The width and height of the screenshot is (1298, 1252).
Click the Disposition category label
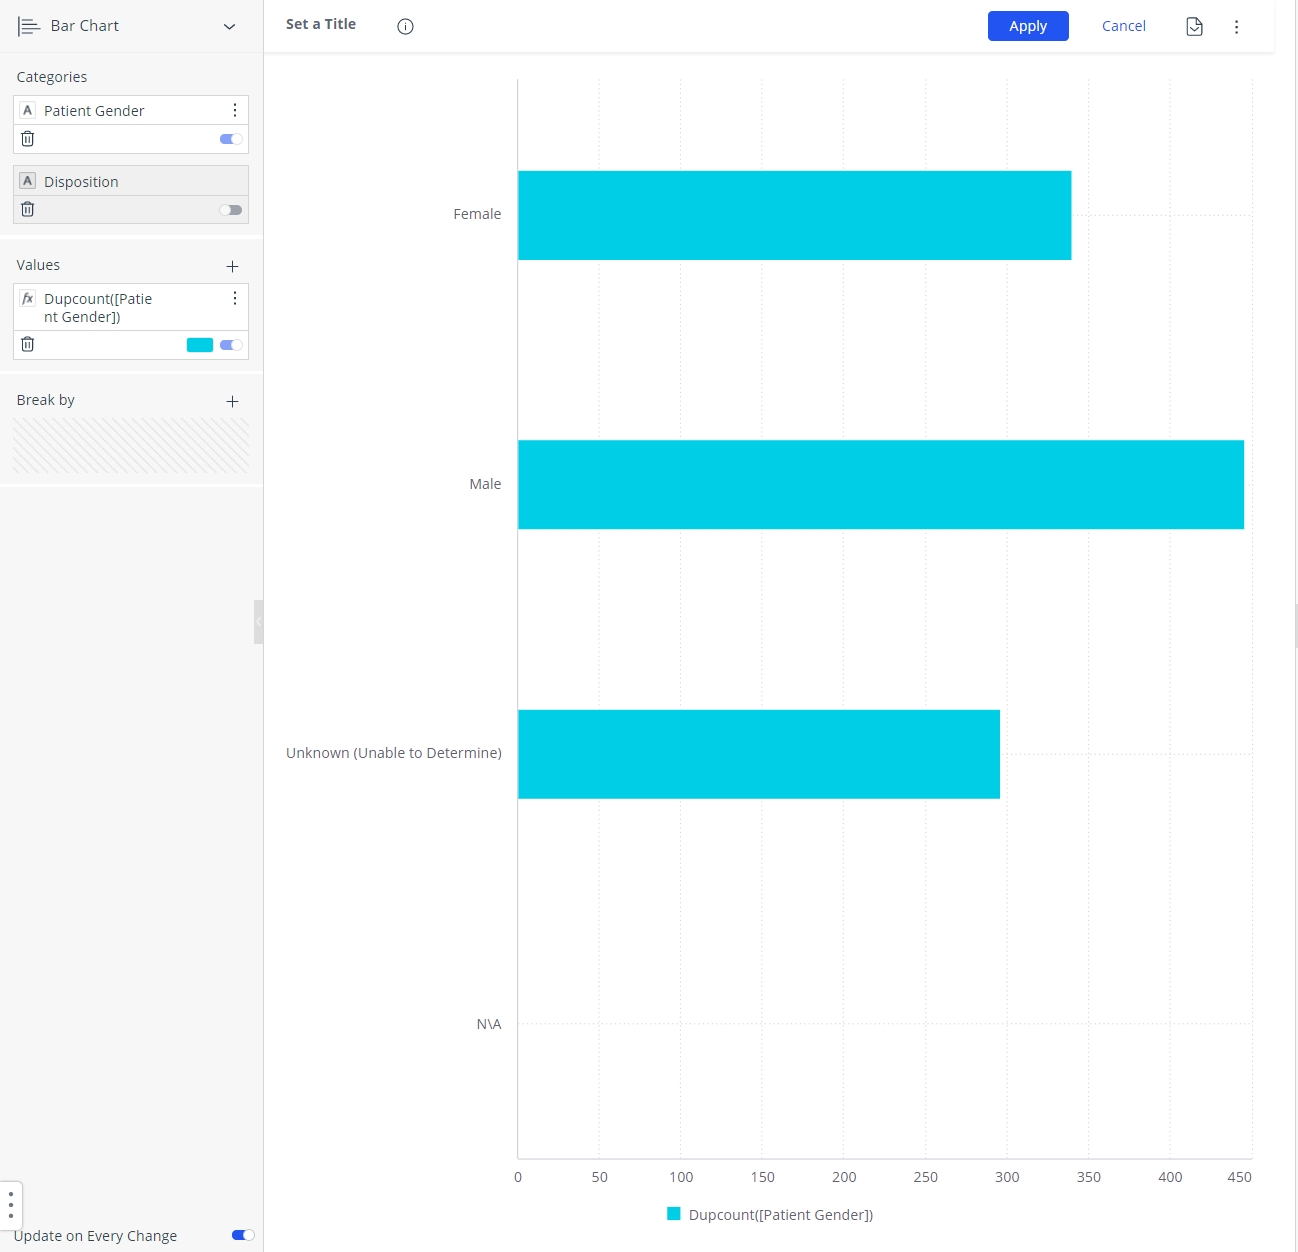(81, 182)
